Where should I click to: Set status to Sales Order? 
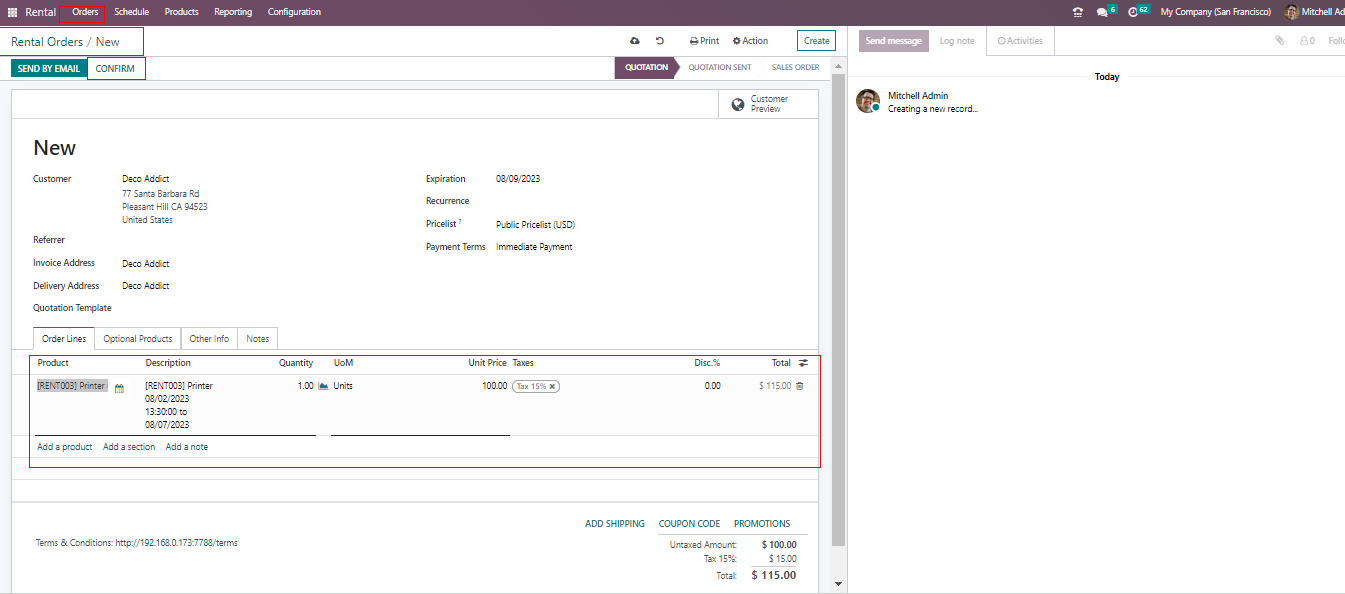[795, 68]
